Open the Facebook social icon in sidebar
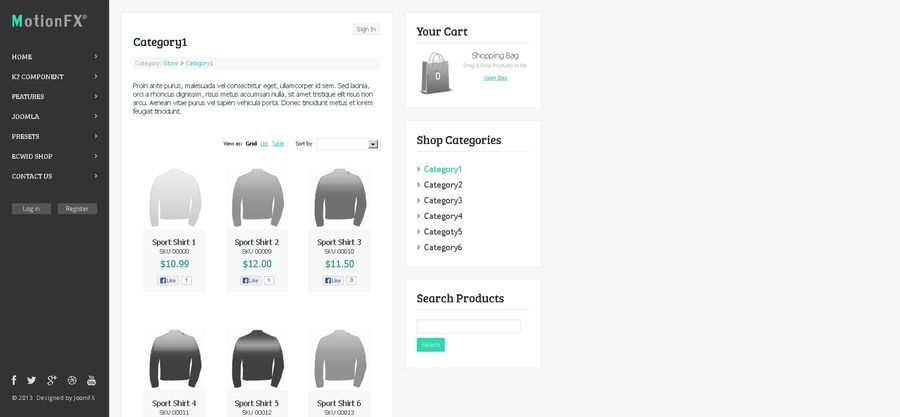Image resolution: width=900 pixels, height=417 pixels. pyautogui.click(x=14, y=380)
